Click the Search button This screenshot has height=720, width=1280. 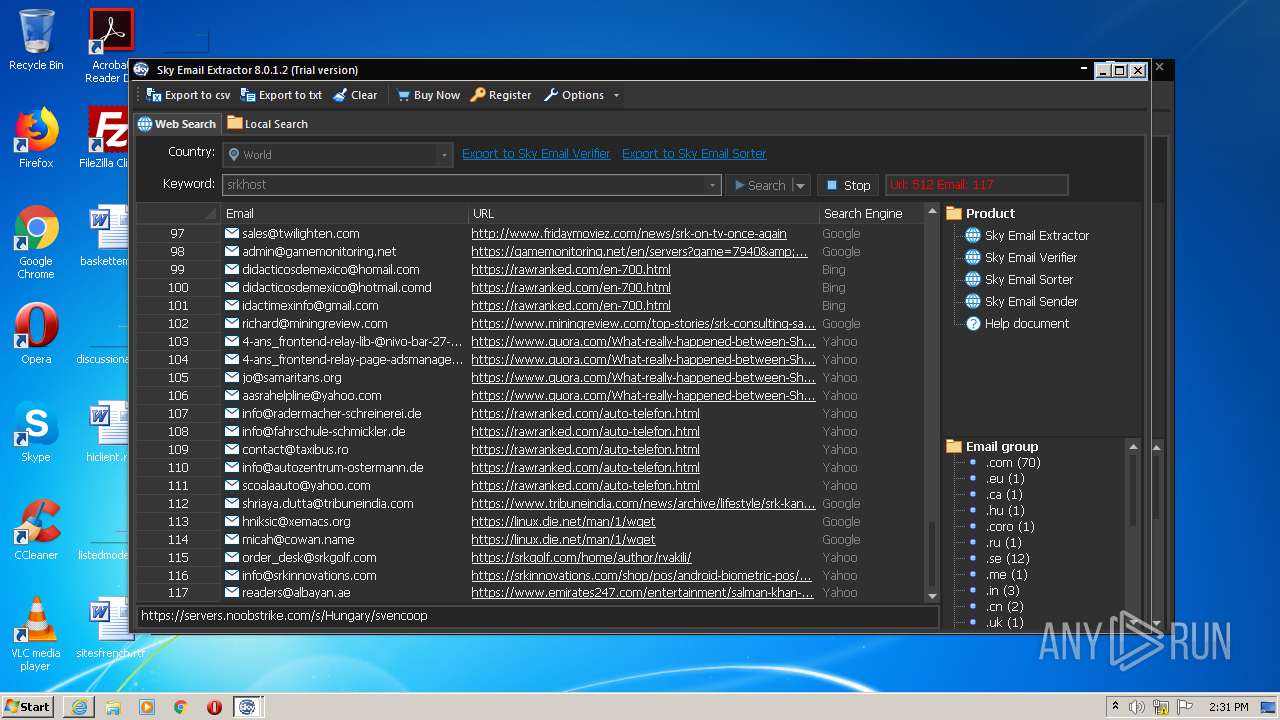pyautogui.click(x=759, y=185)
